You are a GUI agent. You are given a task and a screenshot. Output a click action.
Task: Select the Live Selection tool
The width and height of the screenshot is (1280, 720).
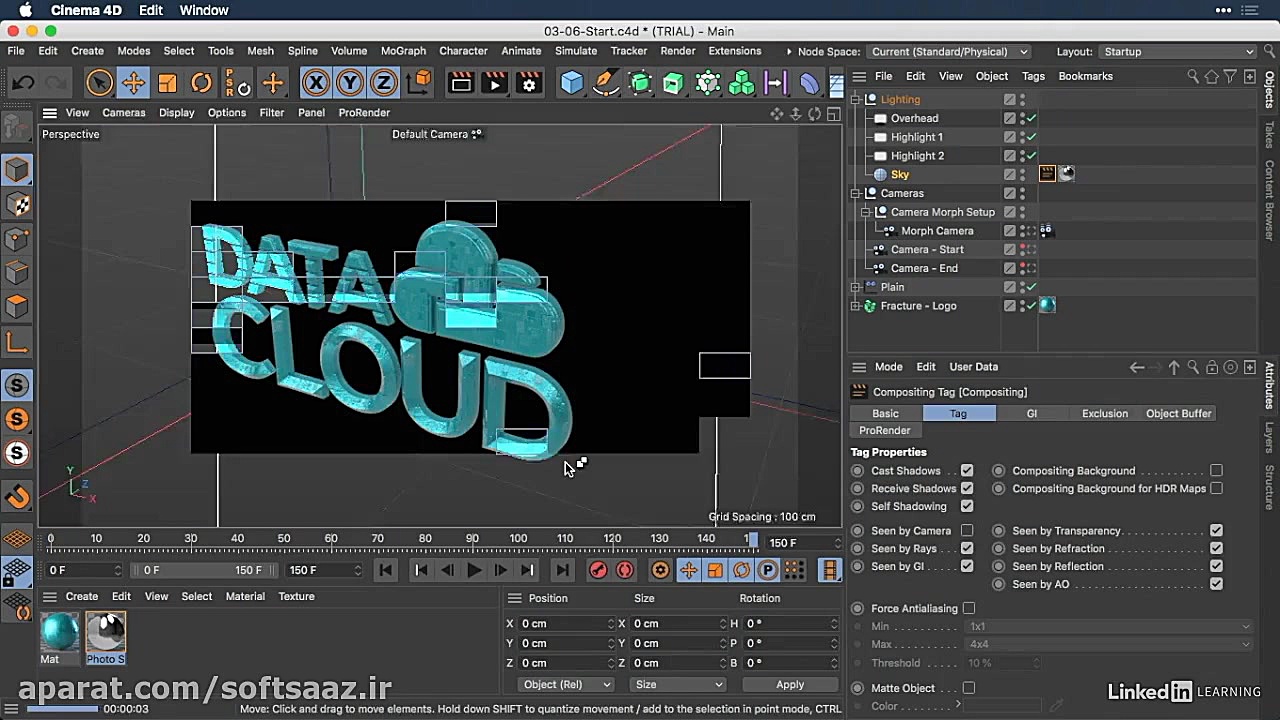point(99,82)
